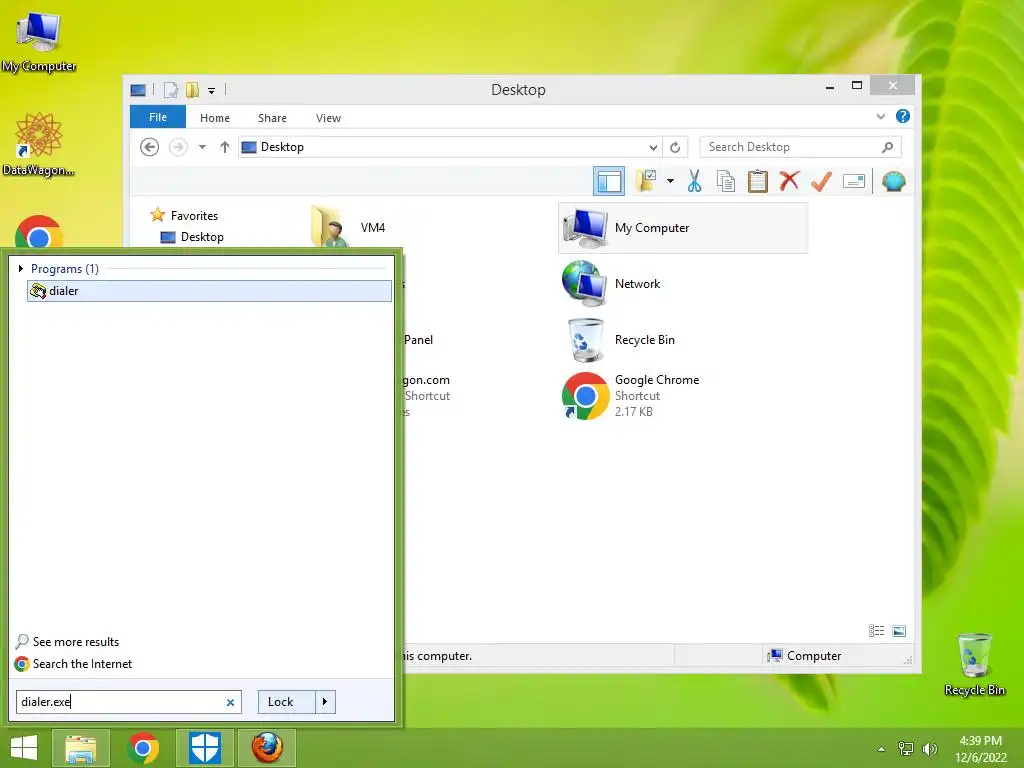Expand the Lock button arrow menu
This screenshot has height=768, width=1024.
pos(325,701)
